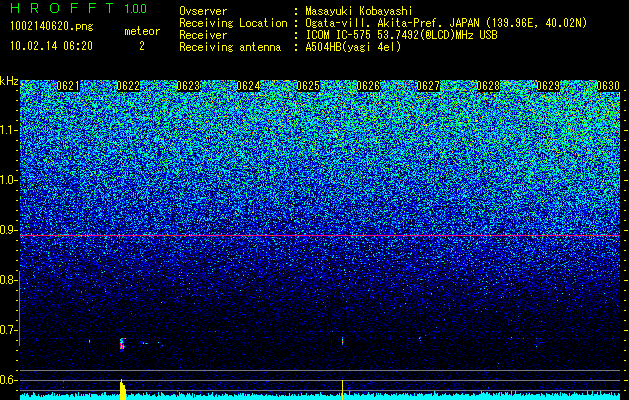Click the 0.8 kHz axis label
This screenshot has width=629, height=400.
pyautogui.click(x=8, y=280)
